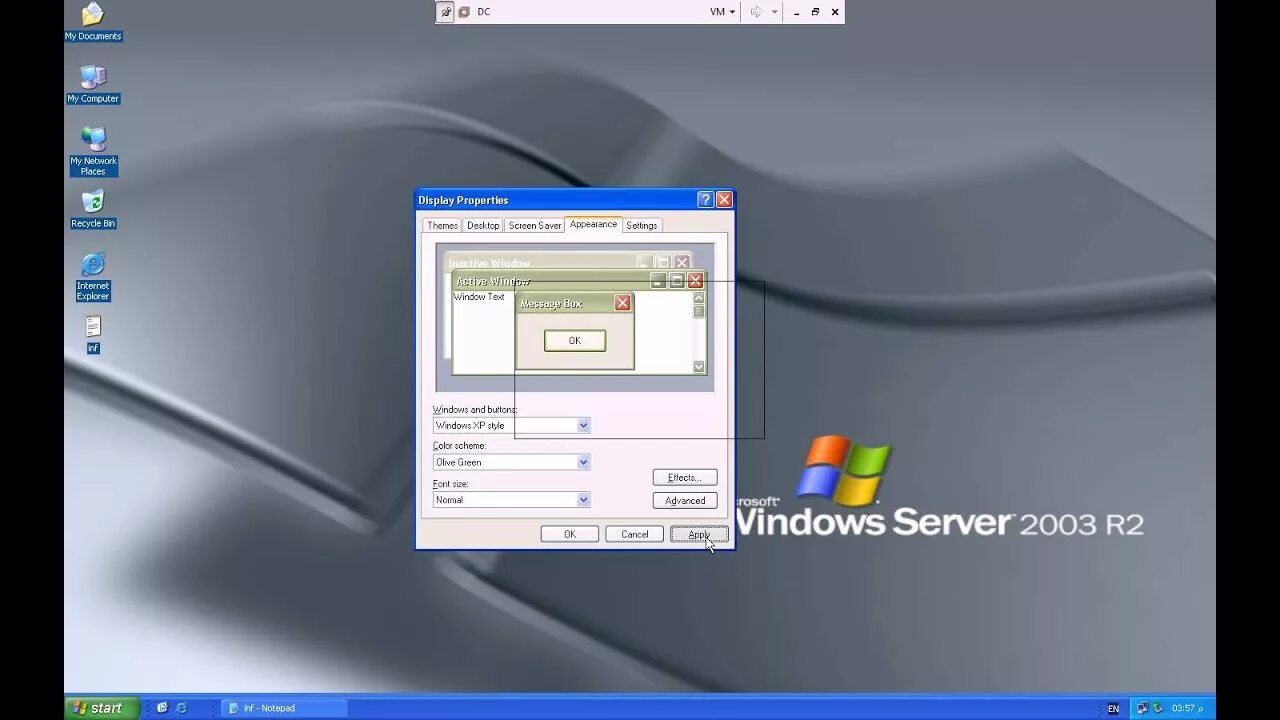Minimize the VM console toolbar

click(796, 12)
